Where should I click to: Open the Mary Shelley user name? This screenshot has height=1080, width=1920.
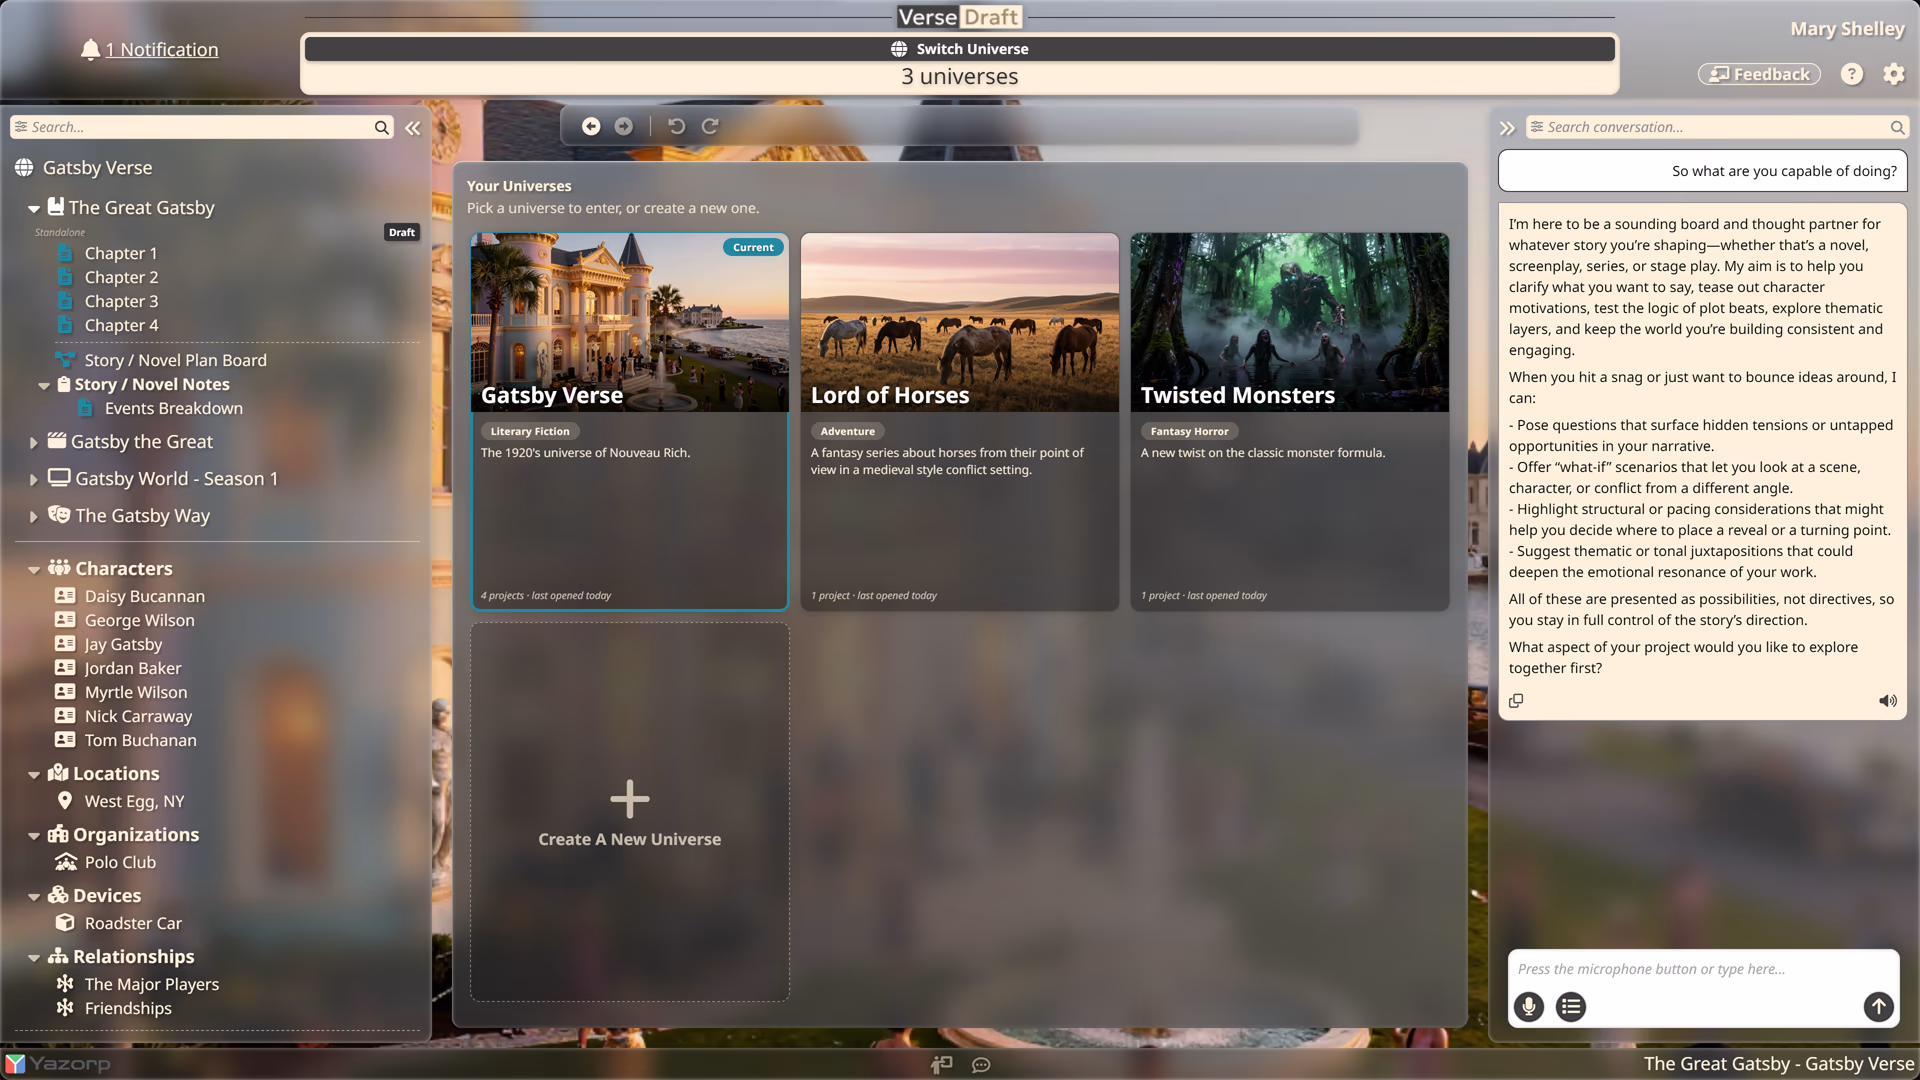click(x=1847, y=29)
